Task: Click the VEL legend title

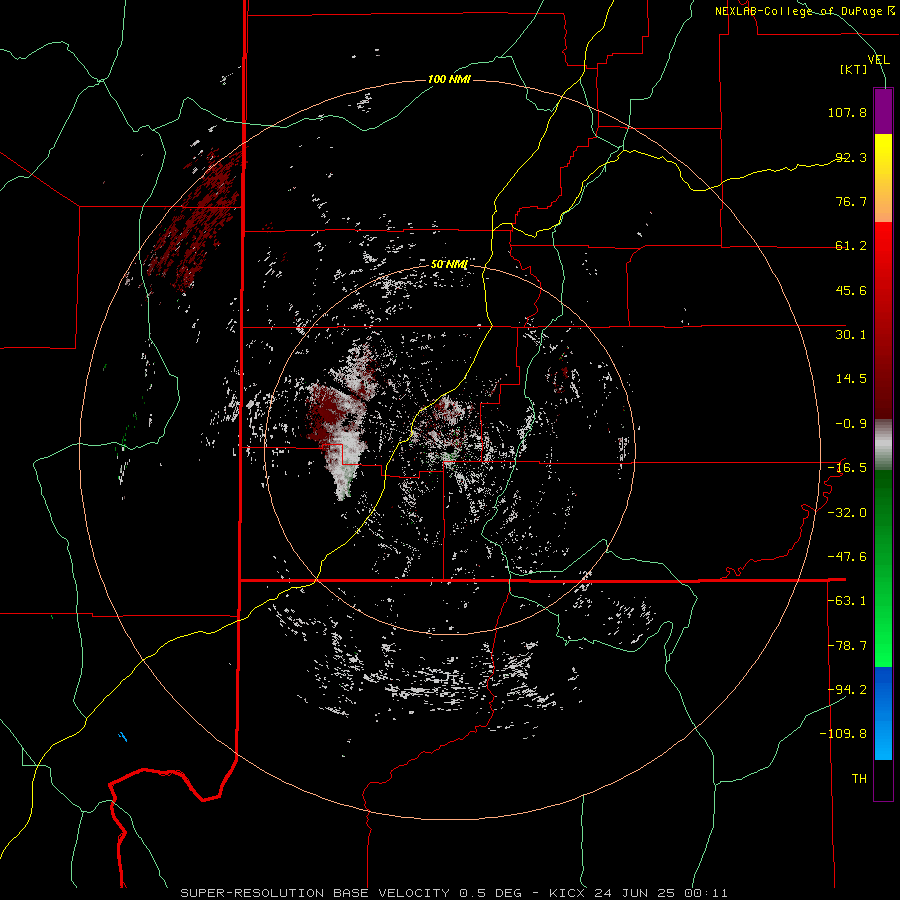Action: tap(878, 60)
